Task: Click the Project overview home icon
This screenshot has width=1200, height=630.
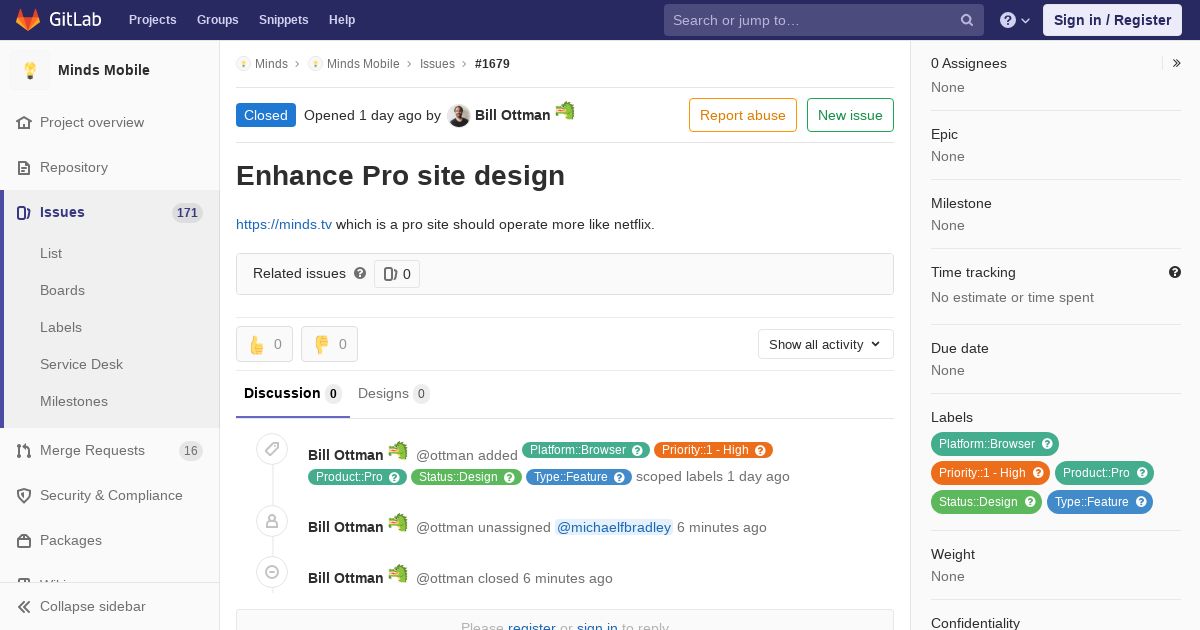Action: point(24,122)
